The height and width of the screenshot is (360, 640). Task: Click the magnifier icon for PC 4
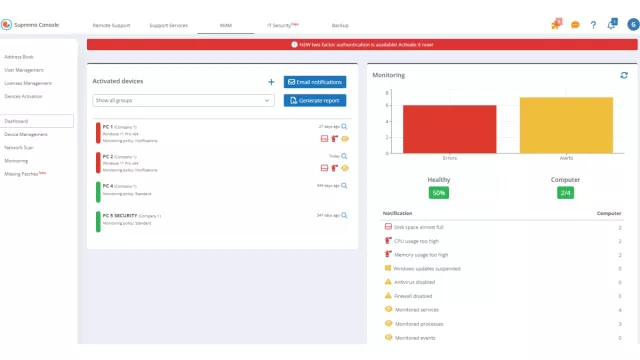pyautogui.click(x=344, y=186)
